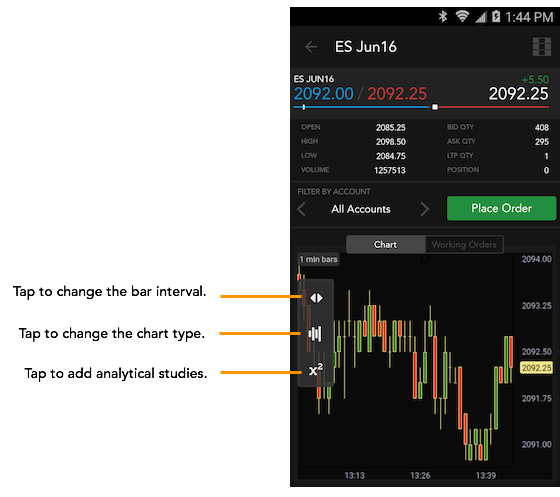The height and width of the screenshot is (497, 560).
Task: Add analytical studies with x² icon
Action: [x=316, y=370]
